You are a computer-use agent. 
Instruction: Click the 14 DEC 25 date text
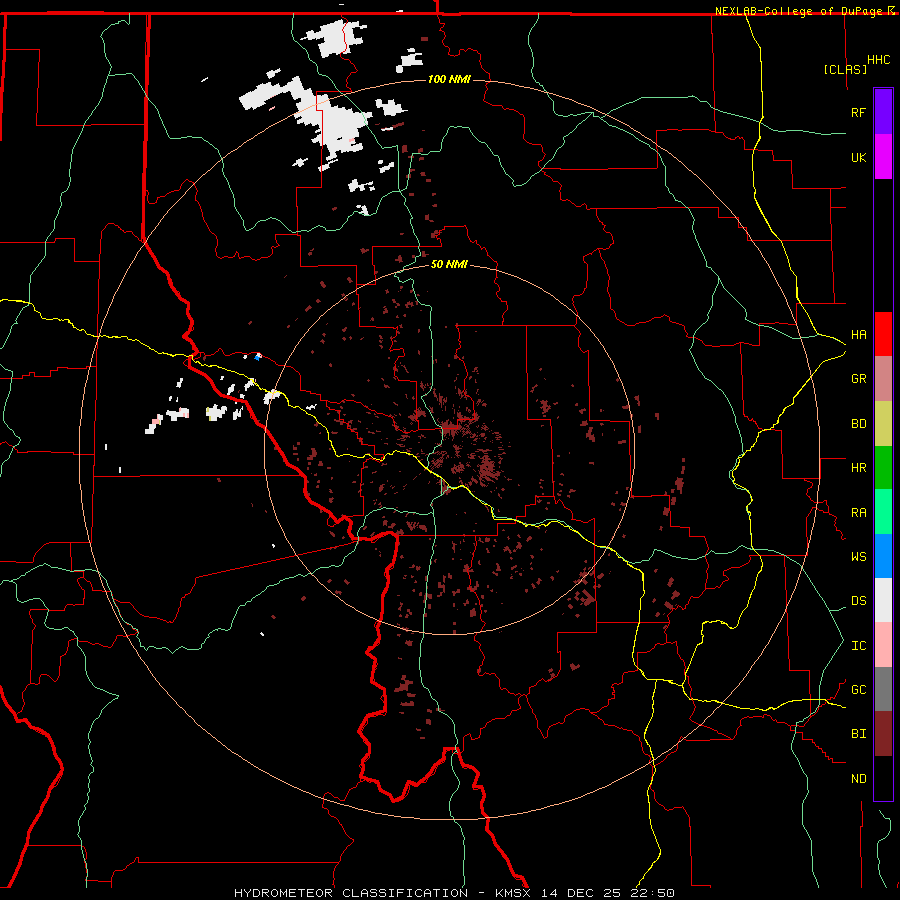point(581,893)
